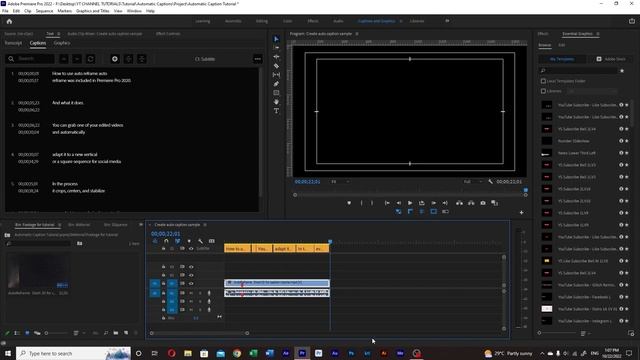This screenshot has height=360, width=640.
Task: Toggle the Subtitle track lock
Action: [x=163, y=249]
